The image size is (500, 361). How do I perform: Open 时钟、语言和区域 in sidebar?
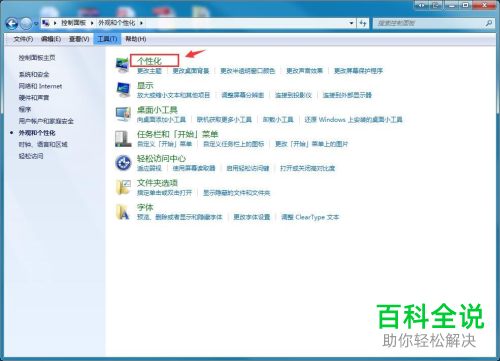(43, 144)
